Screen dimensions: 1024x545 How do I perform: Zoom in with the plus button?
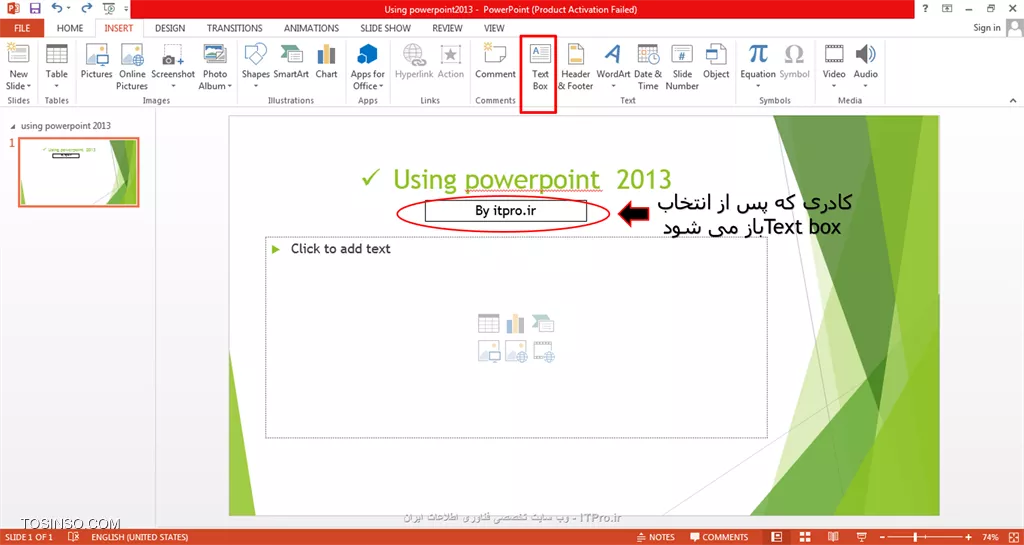(x=970, y=537)
